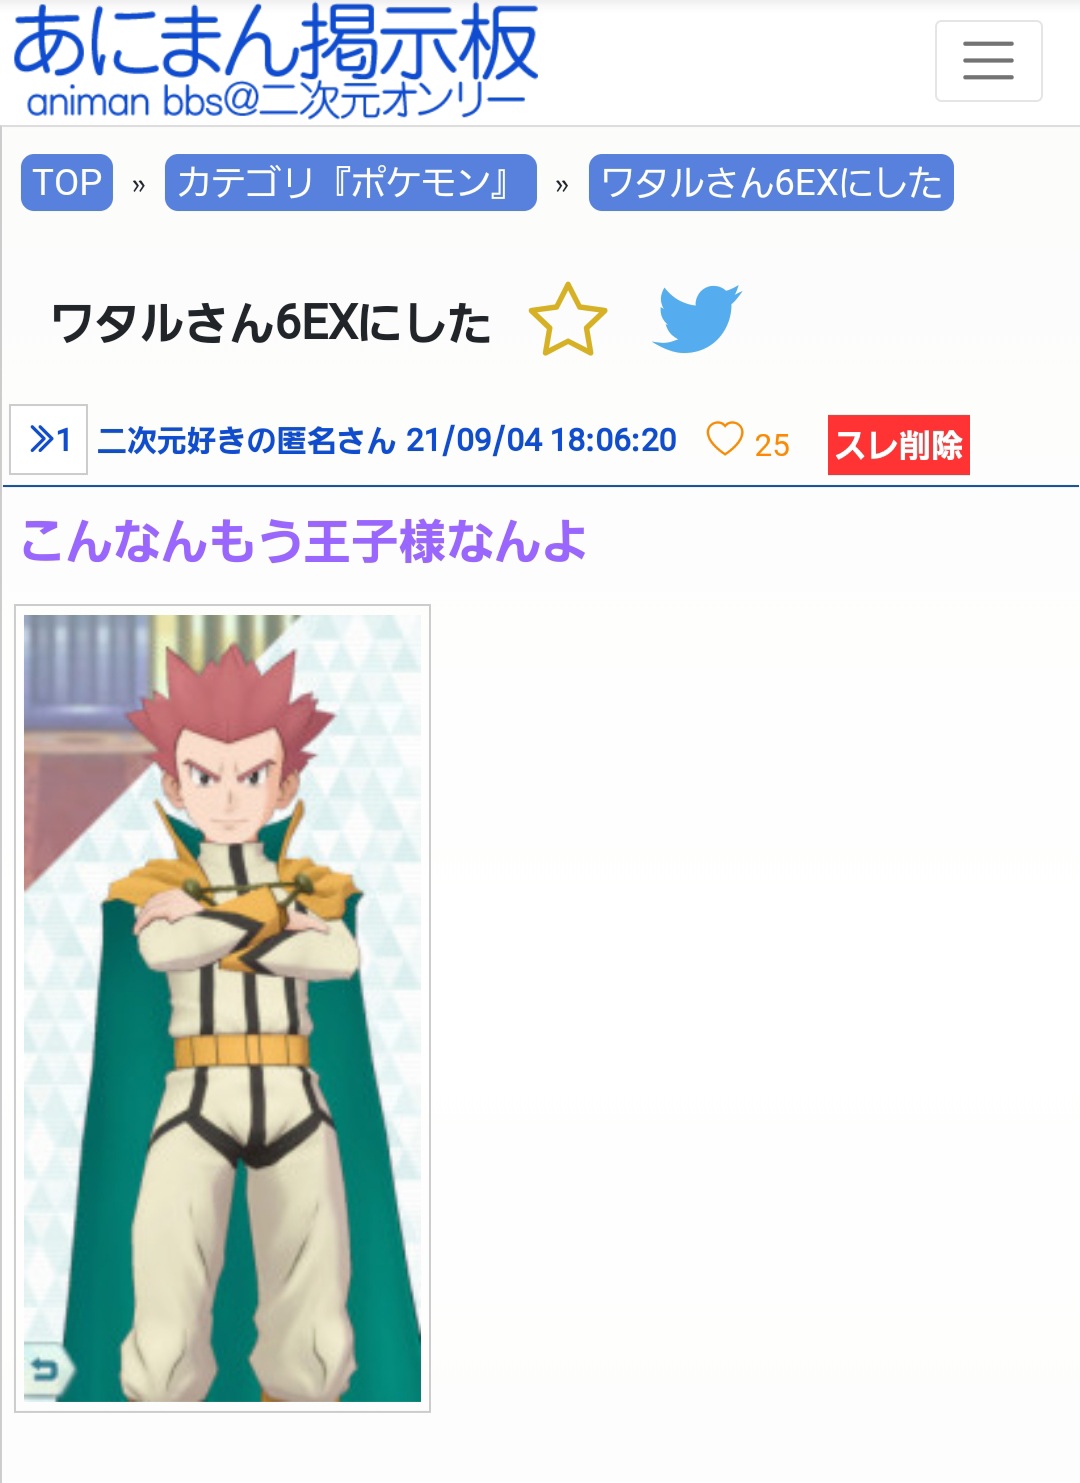Select the poster name 二次元好きの匿名さん
This screenshot has height=1483, width=1080.
247,440
